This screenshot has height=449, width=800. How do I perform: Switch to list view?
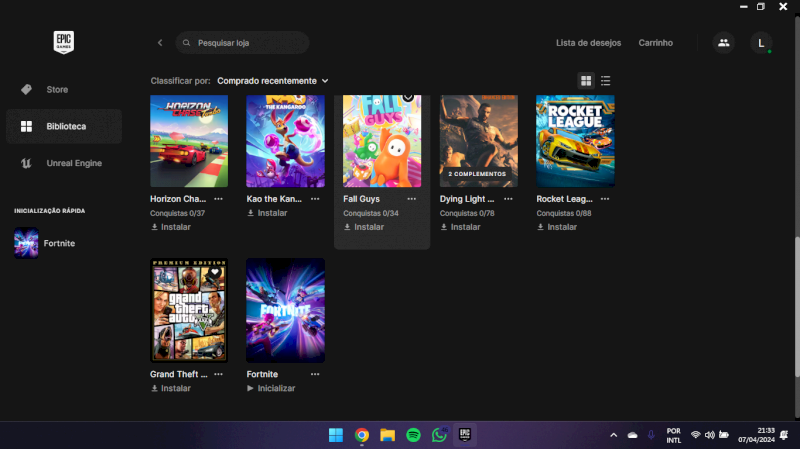(606, 80)
